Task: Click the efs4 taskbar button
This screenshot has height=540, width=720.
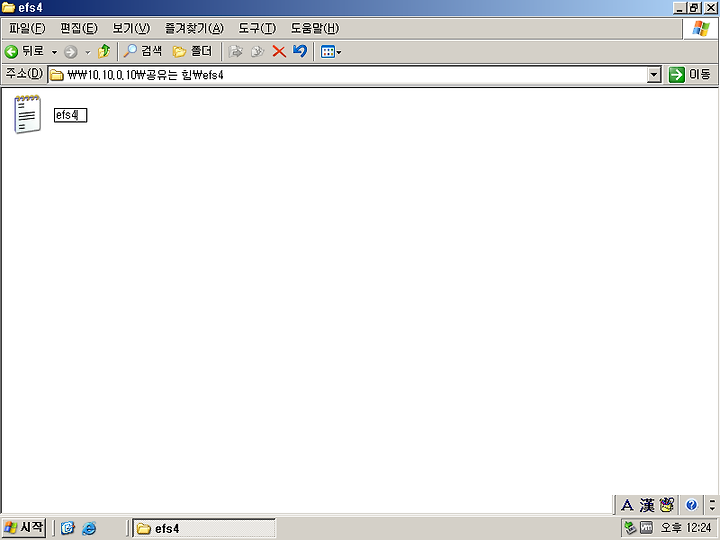Action: [204, 529]
